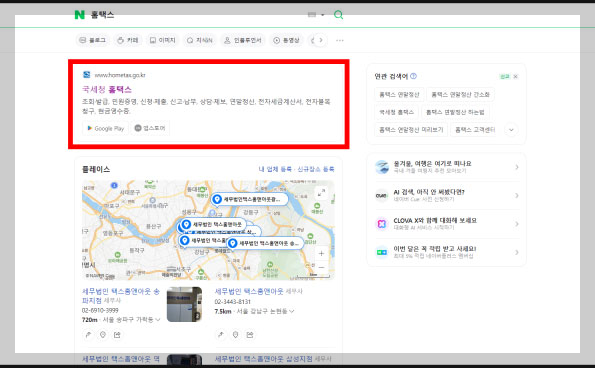Image resolution: width=595 pixels, height=368 pixels.
Task: Click the rightmost 세무법인 택스홈앤아웃 송... map pin
Action: point(265,243)
